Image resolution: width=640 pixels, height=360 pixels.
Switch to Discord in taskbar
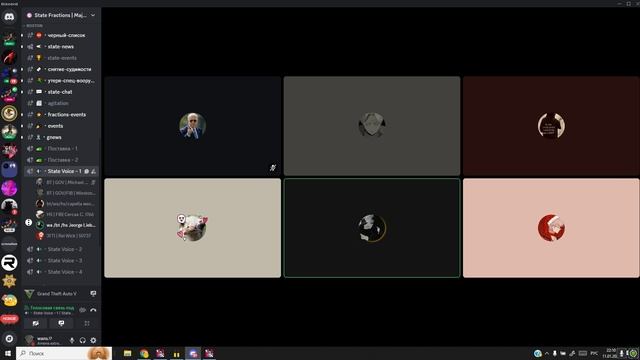pos(193,353)
